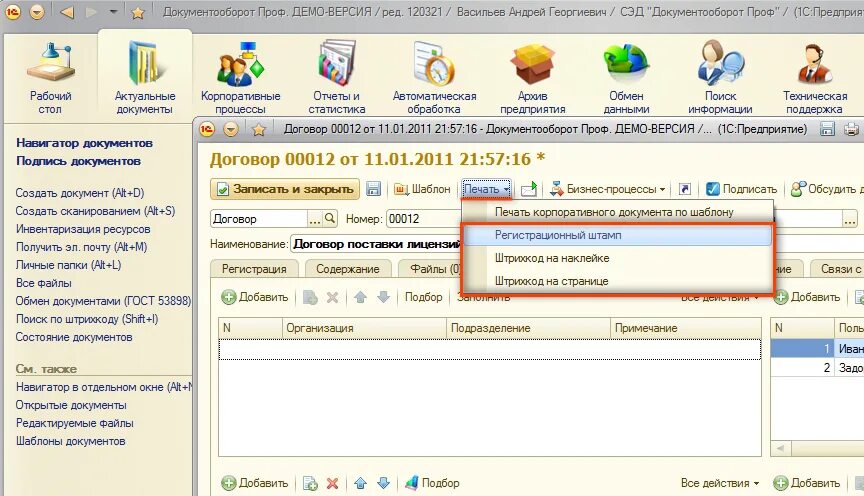864x496 pixels.
Task: Click the ellipsis select button in the Договор field
Action: tap(314, 219)
